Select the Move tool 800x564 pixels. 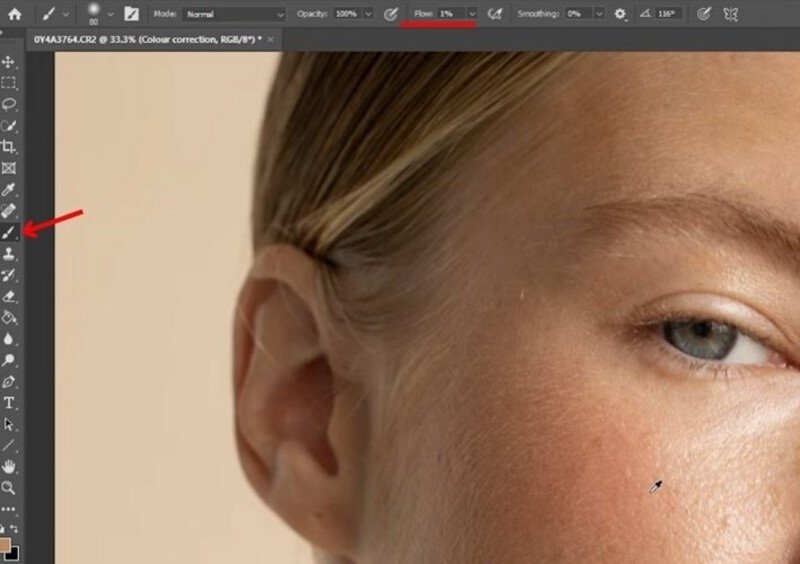click(8, 62)
